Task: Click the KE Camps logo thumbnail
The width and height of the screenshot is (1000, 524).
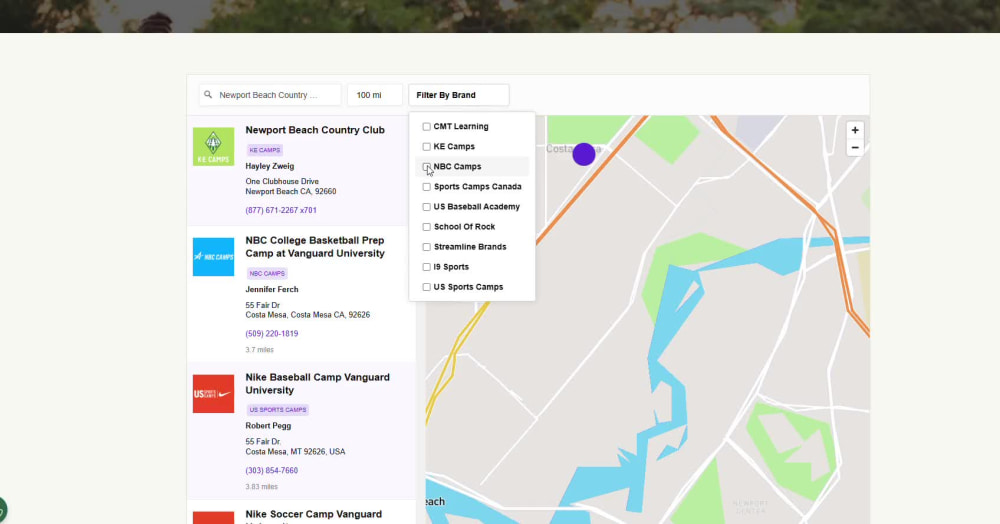Action: coord(213,147)
